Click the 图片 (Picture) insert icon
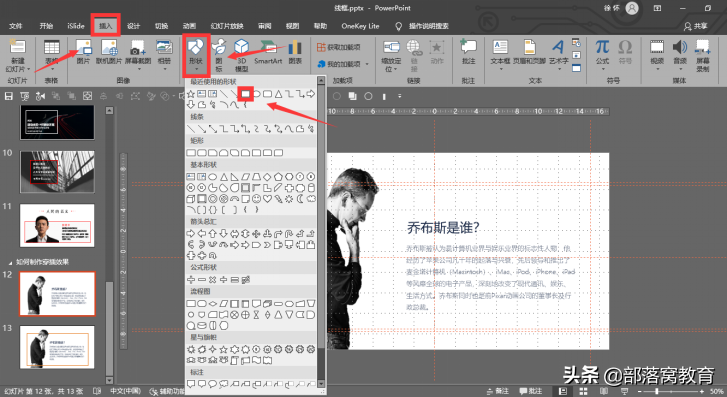The width and height of the screenshot is (727, 397). pos(83,52)
